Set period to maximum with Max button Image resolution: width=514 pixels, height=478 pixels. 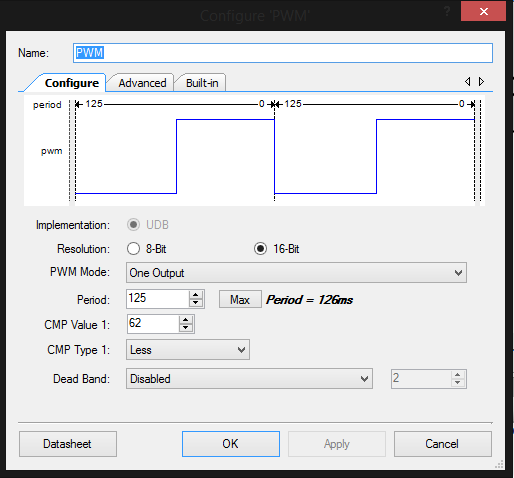(x=240, y=299)
